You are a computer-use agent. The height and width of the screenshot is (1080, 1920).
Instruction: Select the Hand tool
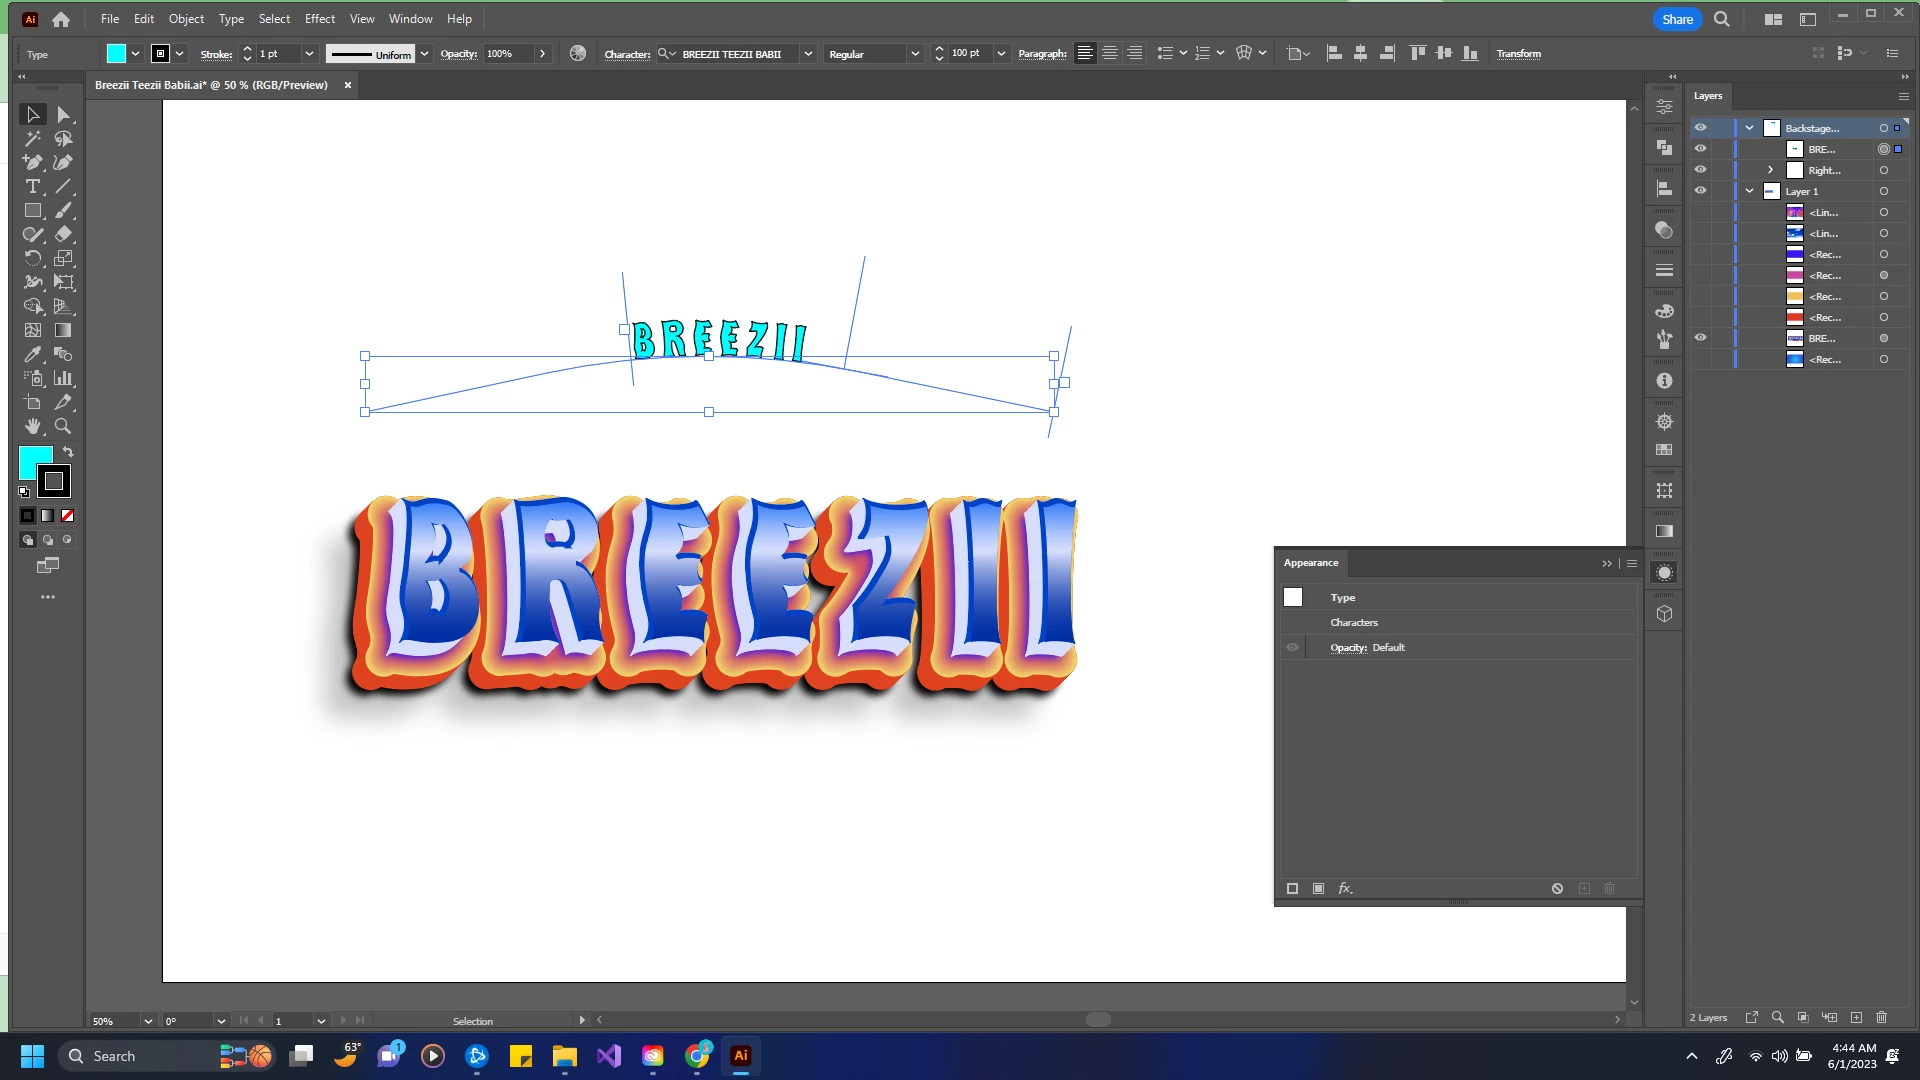click(x=32, y=426)
